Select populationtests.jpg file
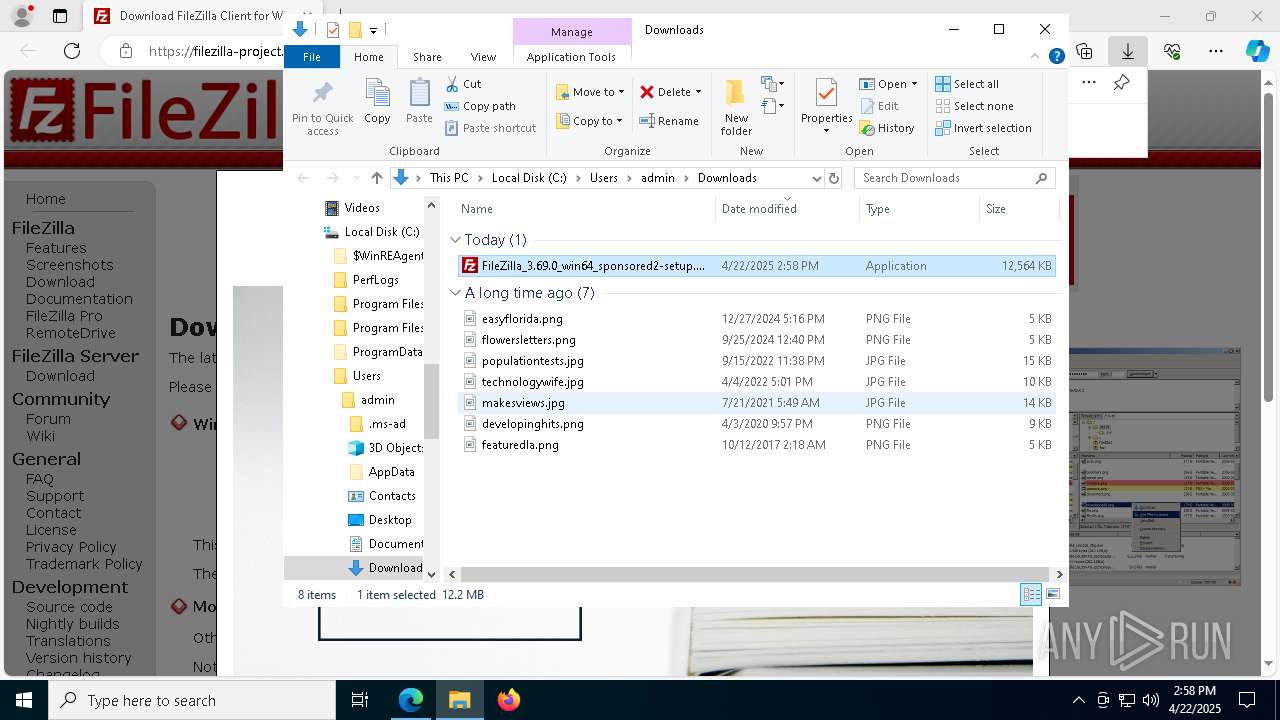 [x=756, y=361]
